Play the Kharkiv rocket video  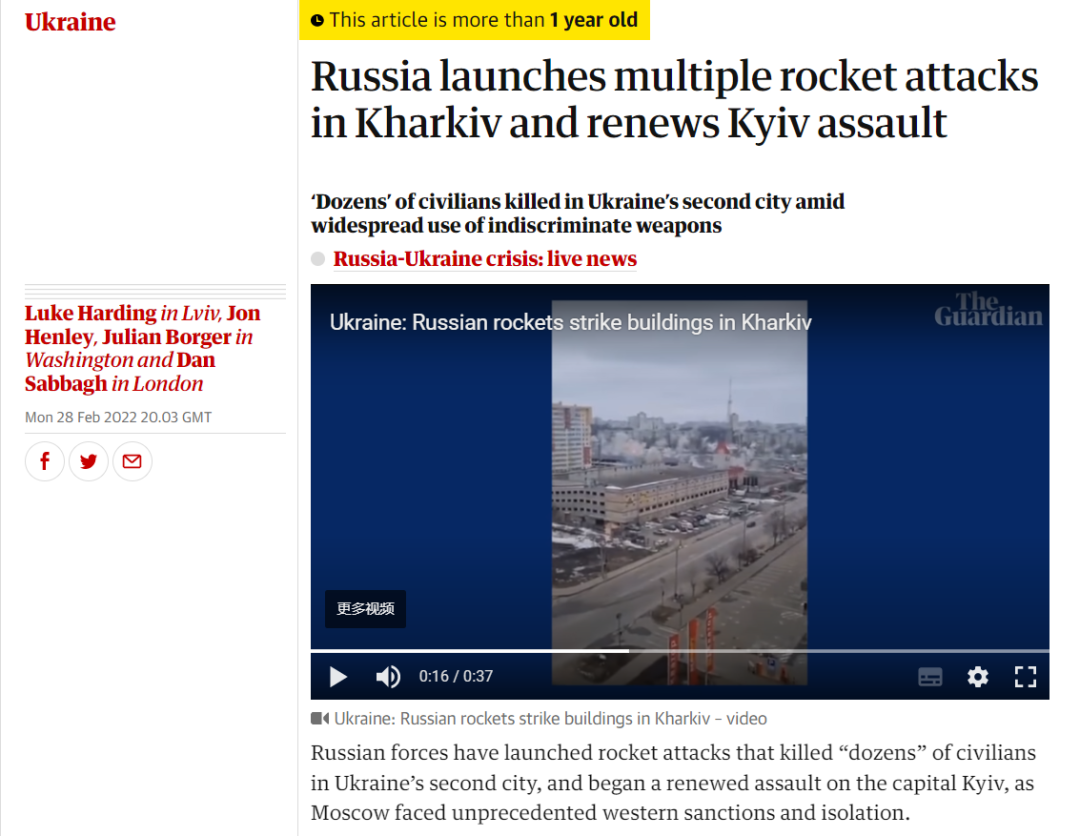coord(338,676)
